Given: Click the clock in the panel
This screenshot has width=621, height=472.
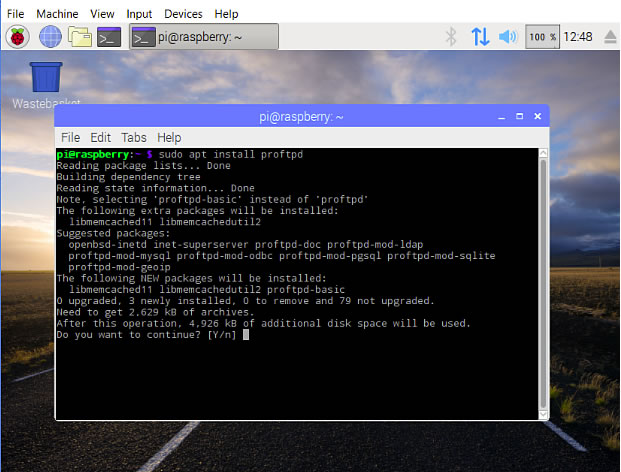Looking at the screenshot, I should coord(578,37).
